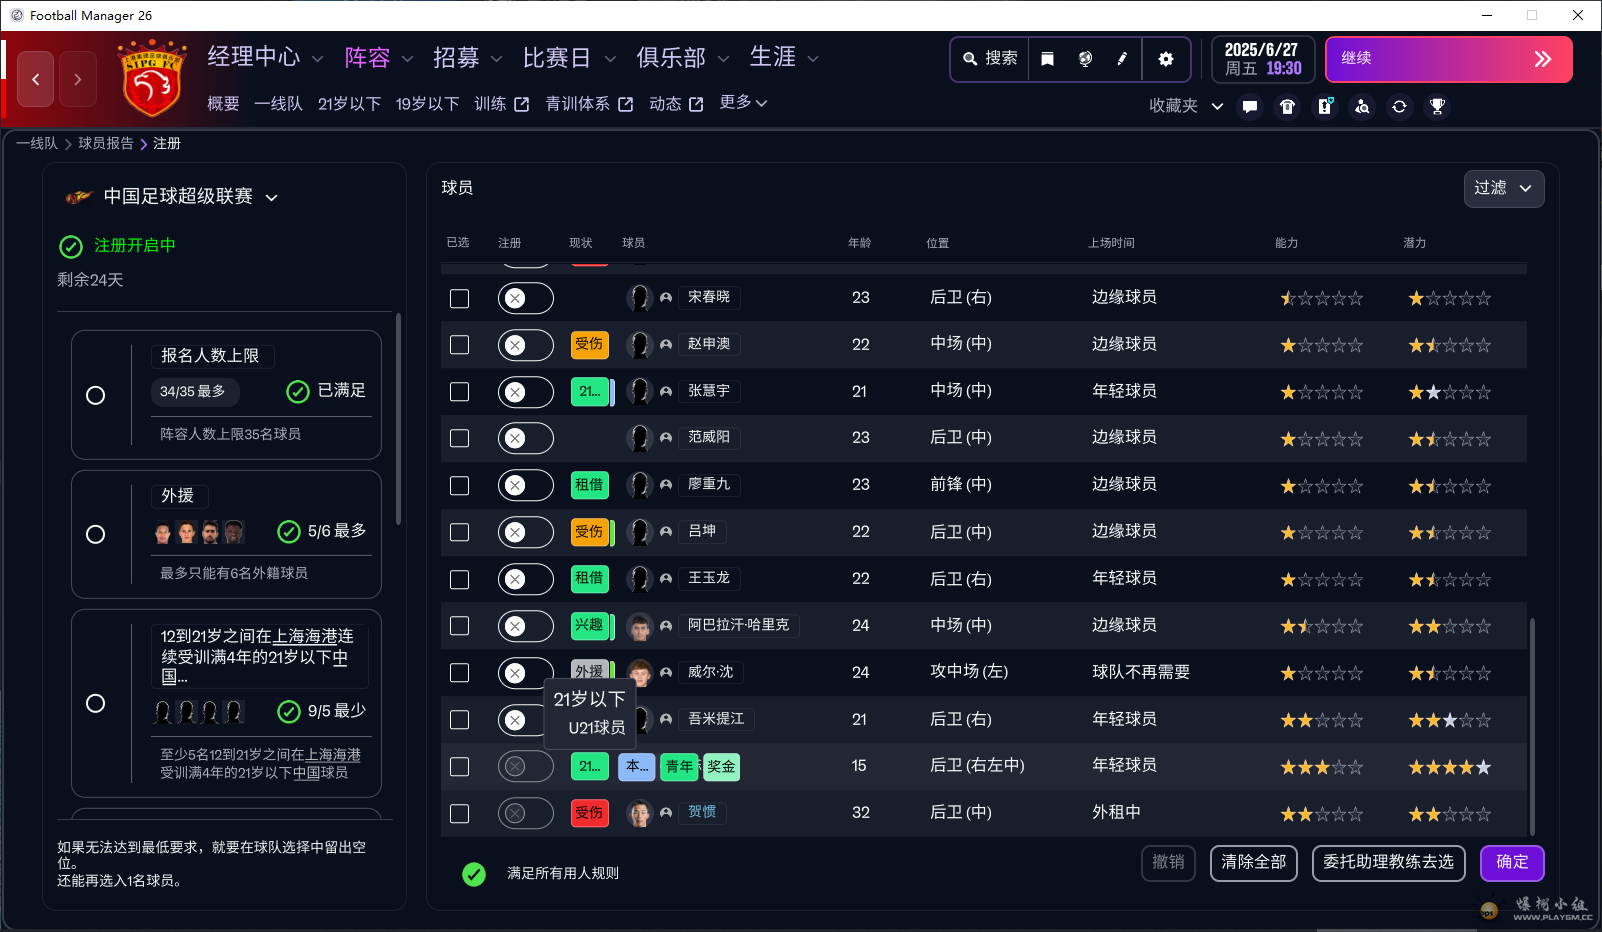
Task: Open the 招募 menu
Action: click(466, 58)
